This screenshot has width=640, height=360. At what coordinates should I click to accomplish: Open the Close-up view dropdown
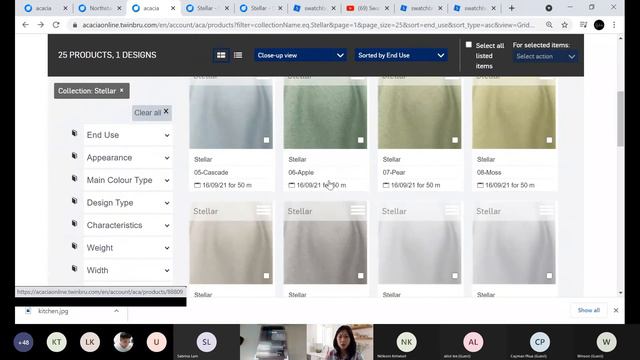click(x=300, y=55)
